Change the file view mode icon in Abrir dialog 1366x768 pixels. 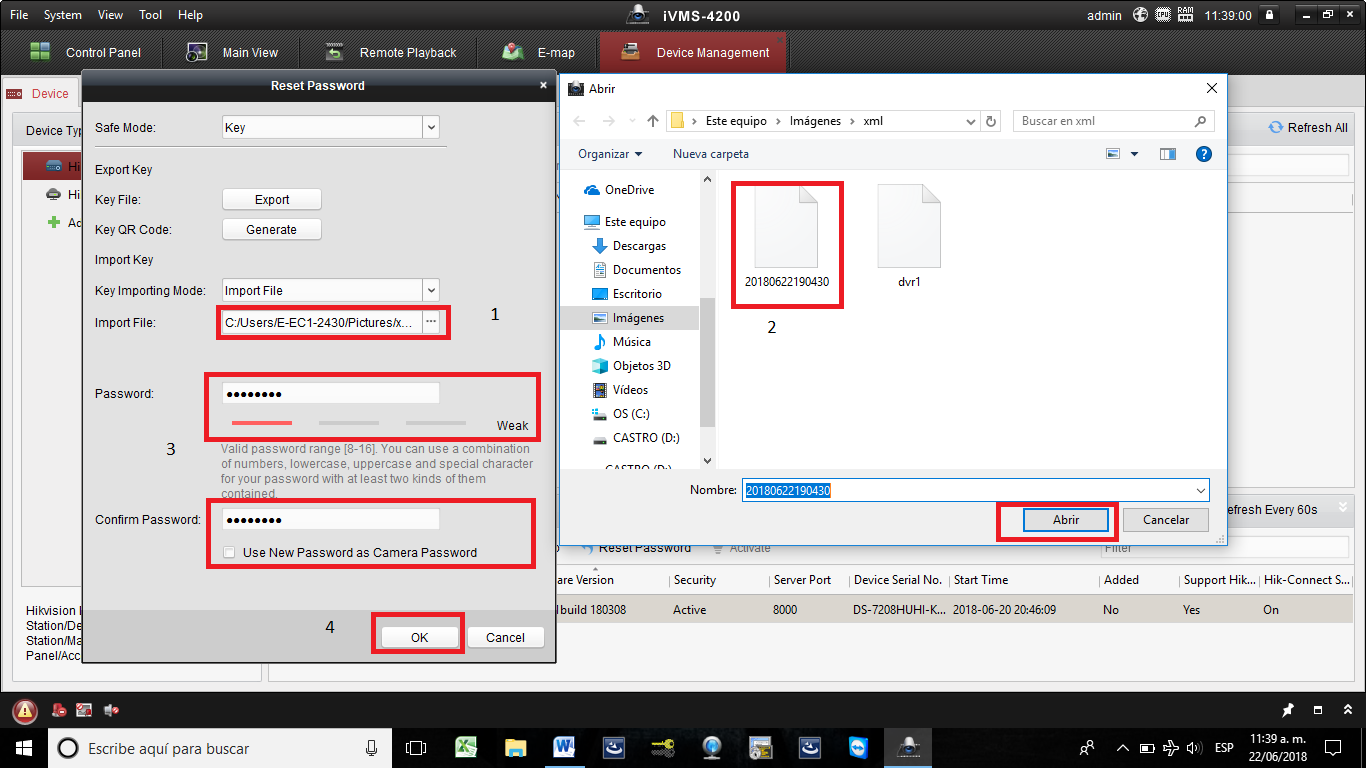1113,154
